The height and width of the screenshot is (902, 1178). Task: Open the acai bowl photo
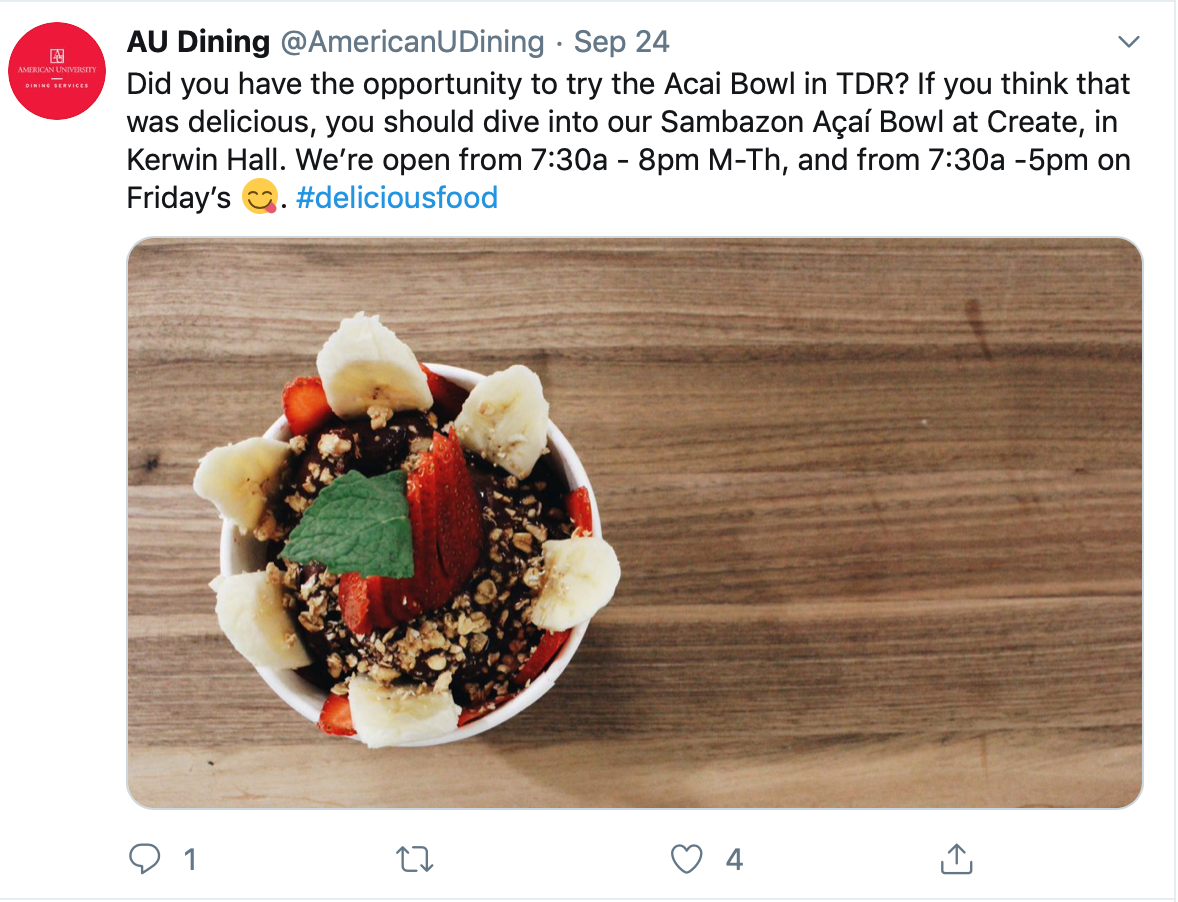click(634, 523)
